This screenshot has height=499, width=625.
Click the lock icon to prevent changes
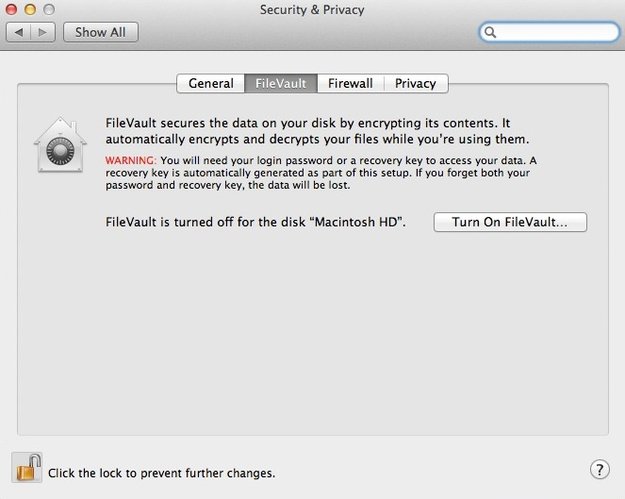pos(28,468)
